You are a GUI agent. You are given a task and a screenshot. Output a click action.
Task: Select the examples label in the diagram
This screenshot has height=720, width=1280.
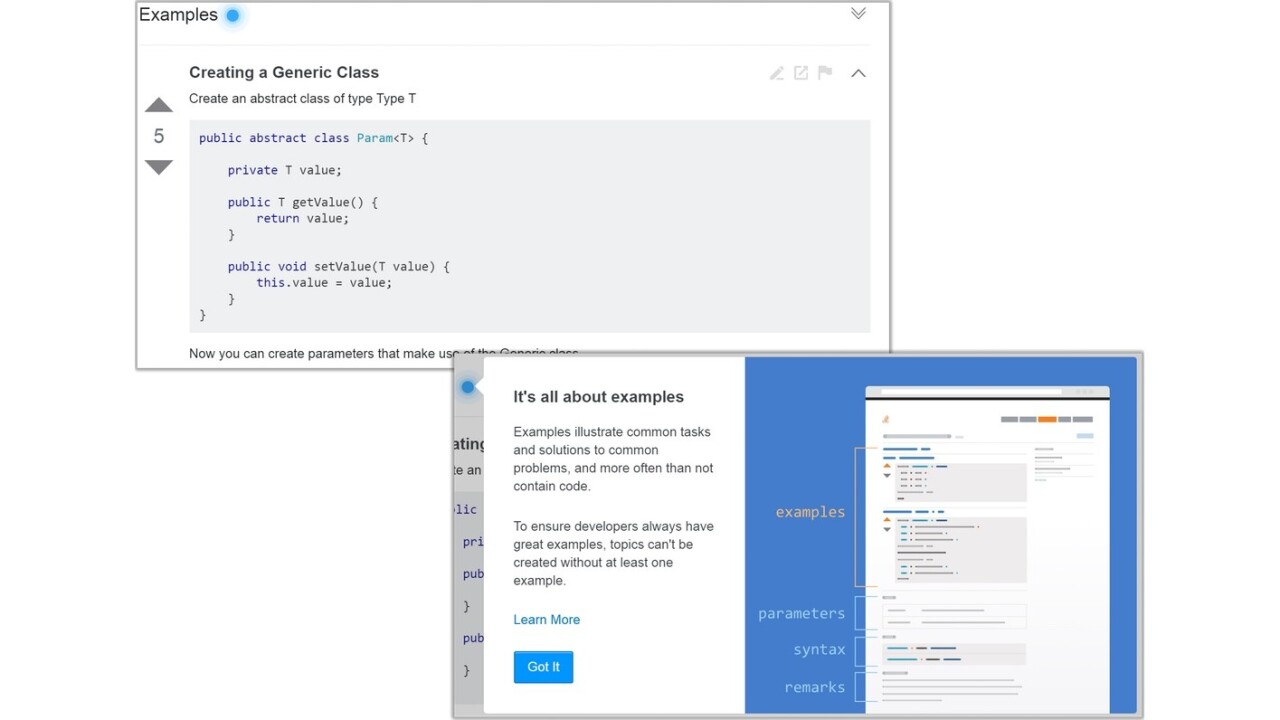(x=810, y=512)
